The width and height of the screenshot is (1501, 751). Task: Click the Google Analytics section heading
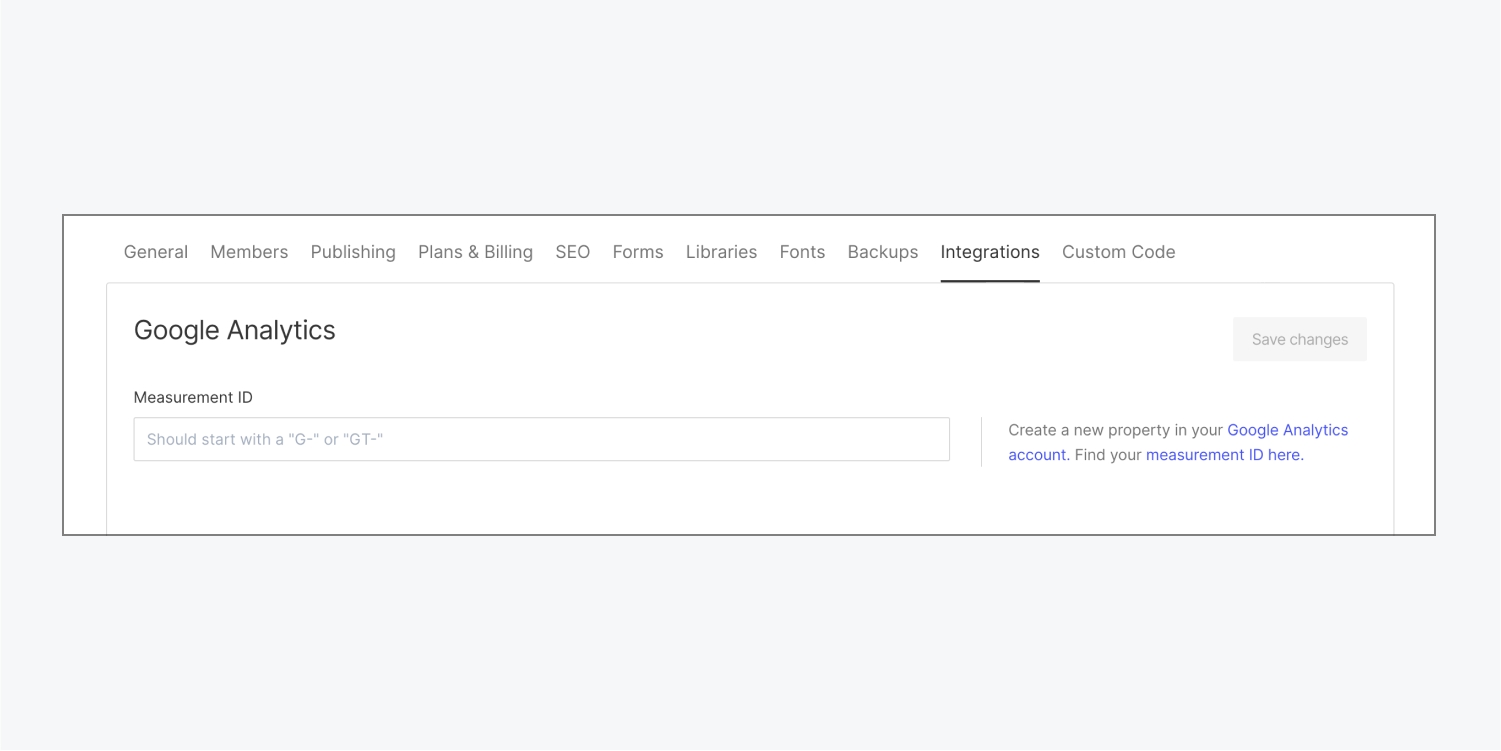(235, 330)
